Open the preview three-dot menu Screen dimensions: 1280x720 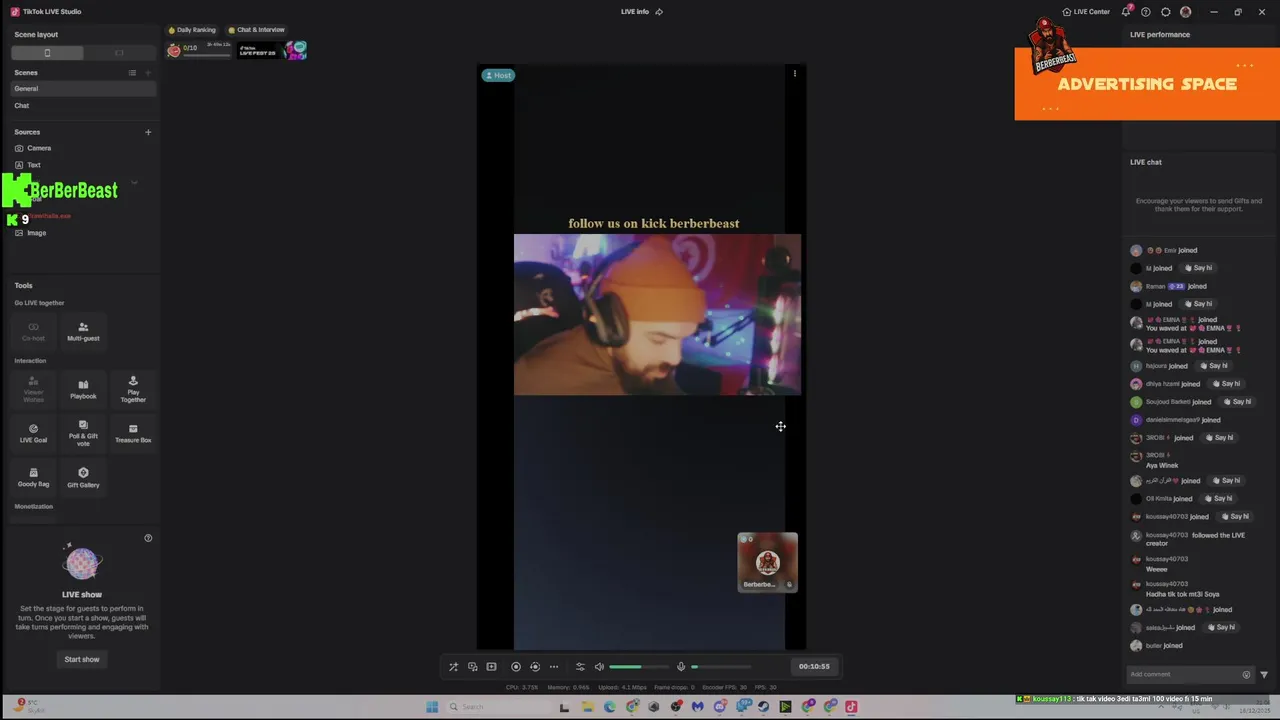(795, 73)
